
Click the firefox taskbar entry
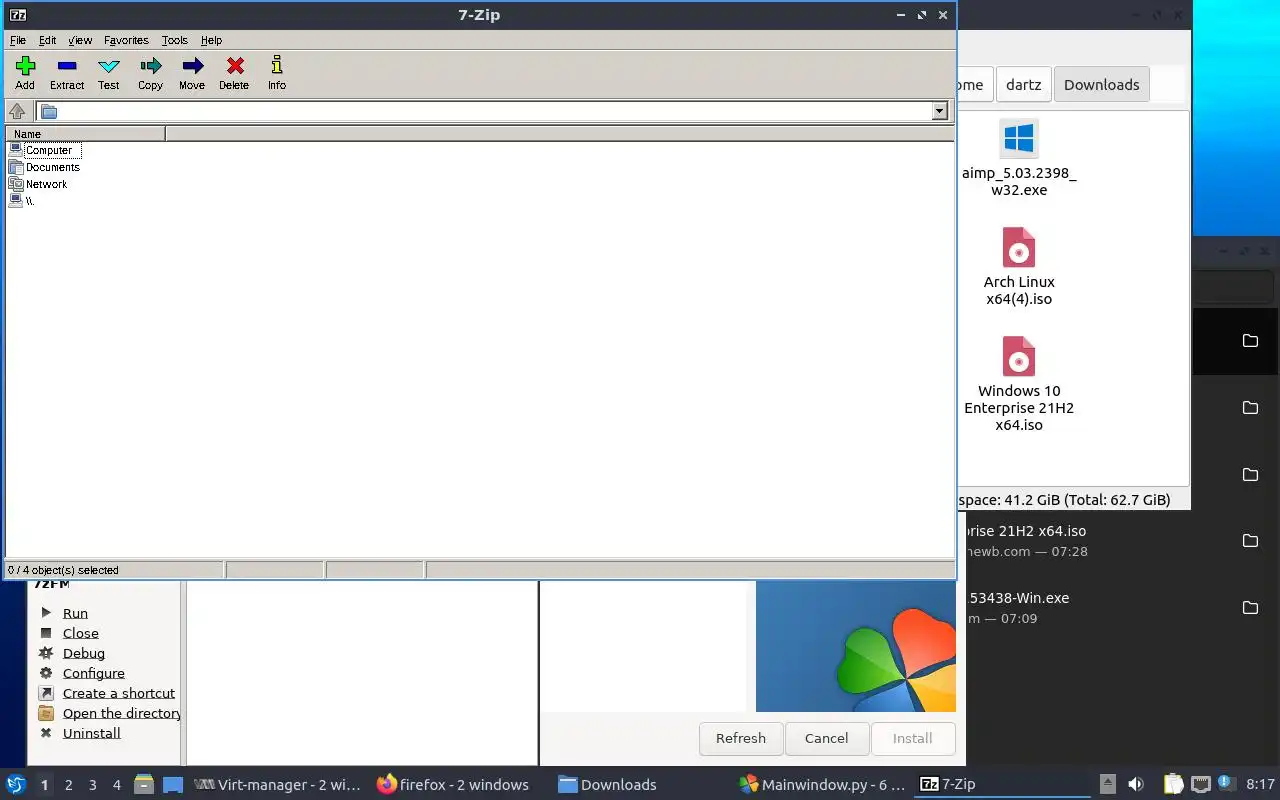pos(453,785)
